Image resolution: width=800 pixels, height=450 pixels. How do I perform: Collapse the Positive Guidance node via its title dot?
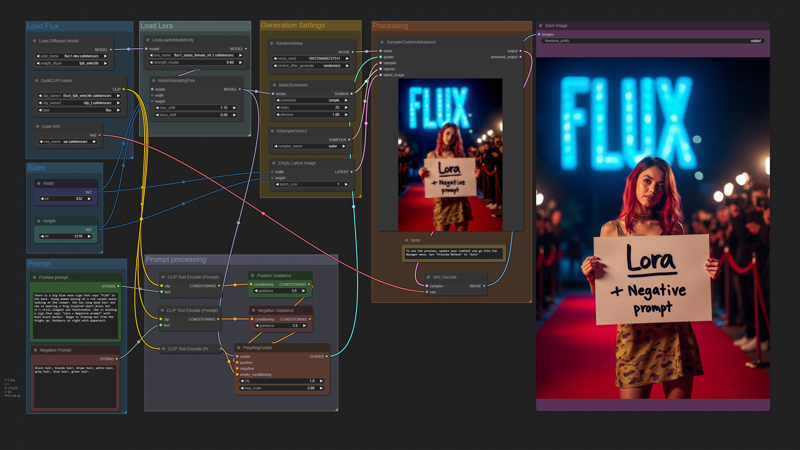pyautogui.click(x=253, y=276)
